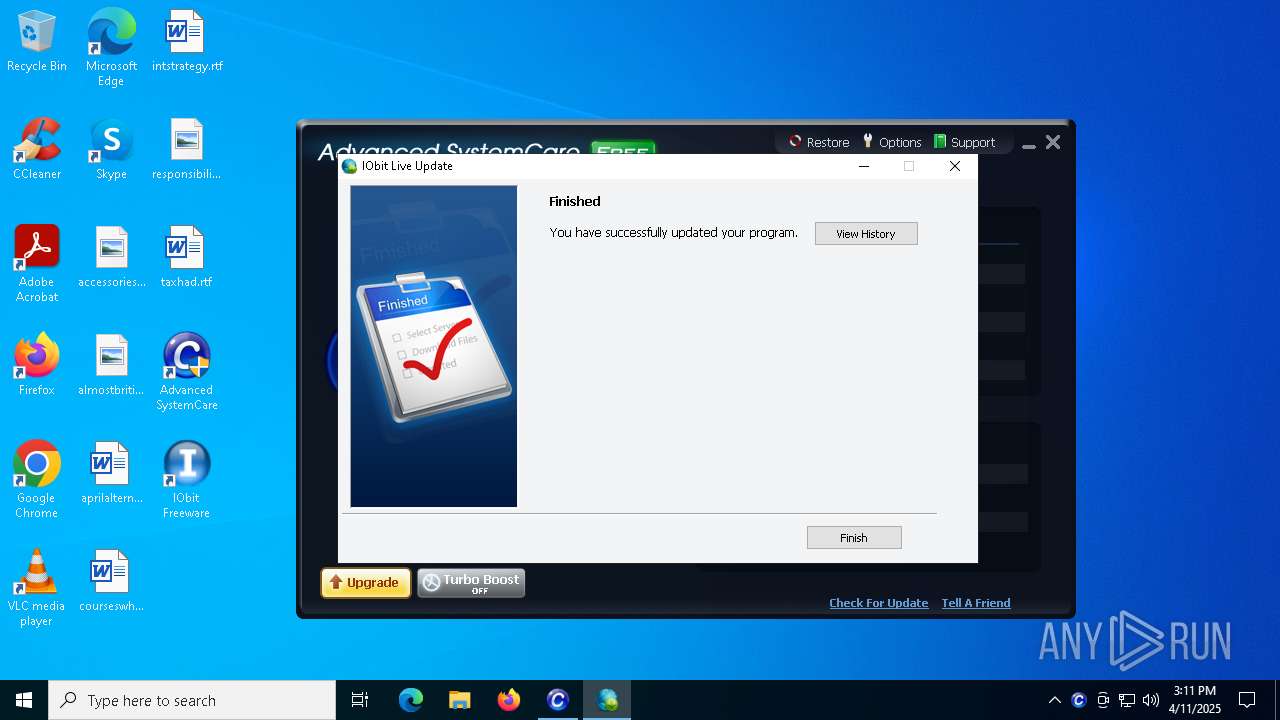
Task: Minimize Advanced SystemCare main window
Action: click(1029, 145)
